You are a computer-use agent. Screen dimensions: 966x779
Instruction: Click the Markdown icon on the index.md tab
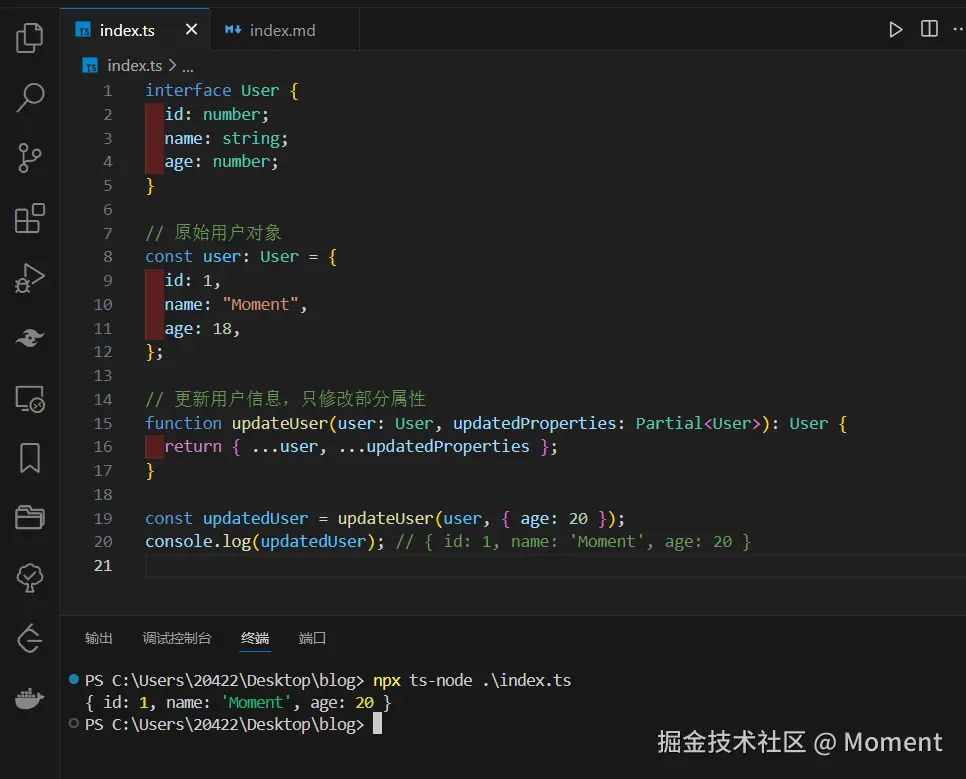(232, 30)
